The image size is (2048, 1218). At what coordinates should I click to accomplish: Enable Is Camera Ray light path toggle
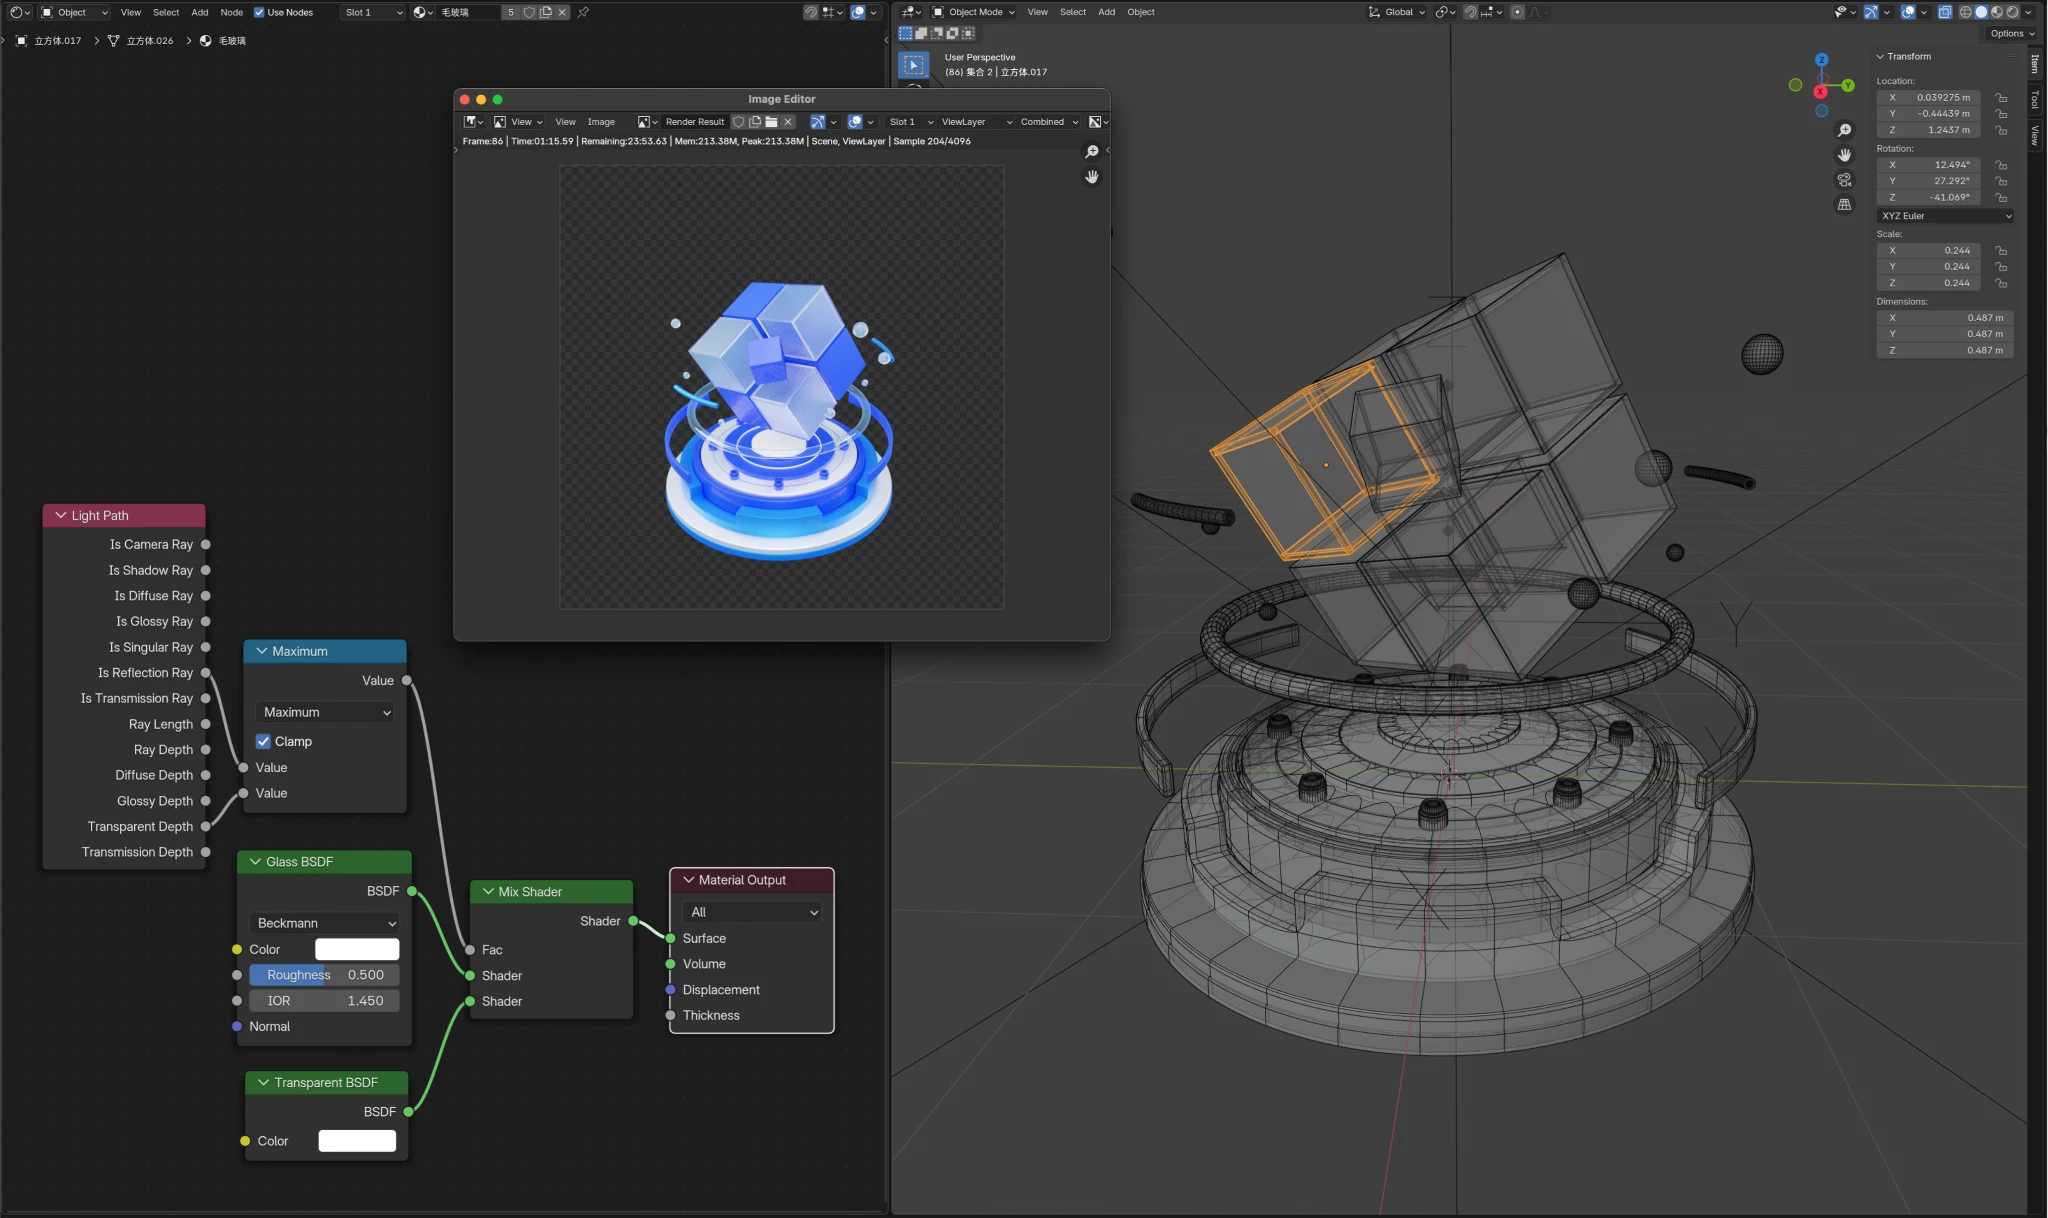[203, 544]
